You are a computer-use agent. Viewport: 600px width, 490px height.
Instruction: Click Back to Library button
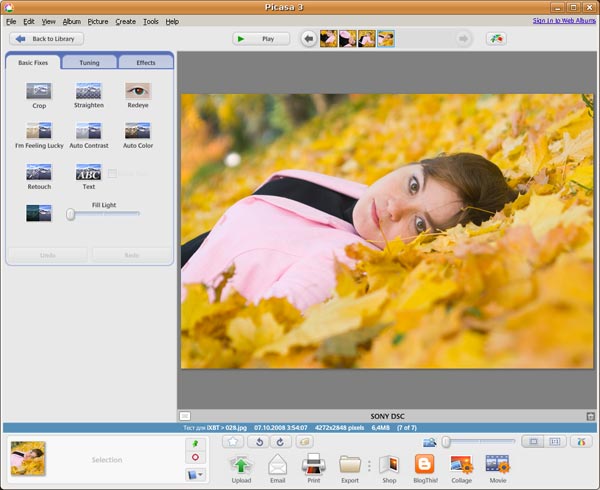click(x=47, y=39)
